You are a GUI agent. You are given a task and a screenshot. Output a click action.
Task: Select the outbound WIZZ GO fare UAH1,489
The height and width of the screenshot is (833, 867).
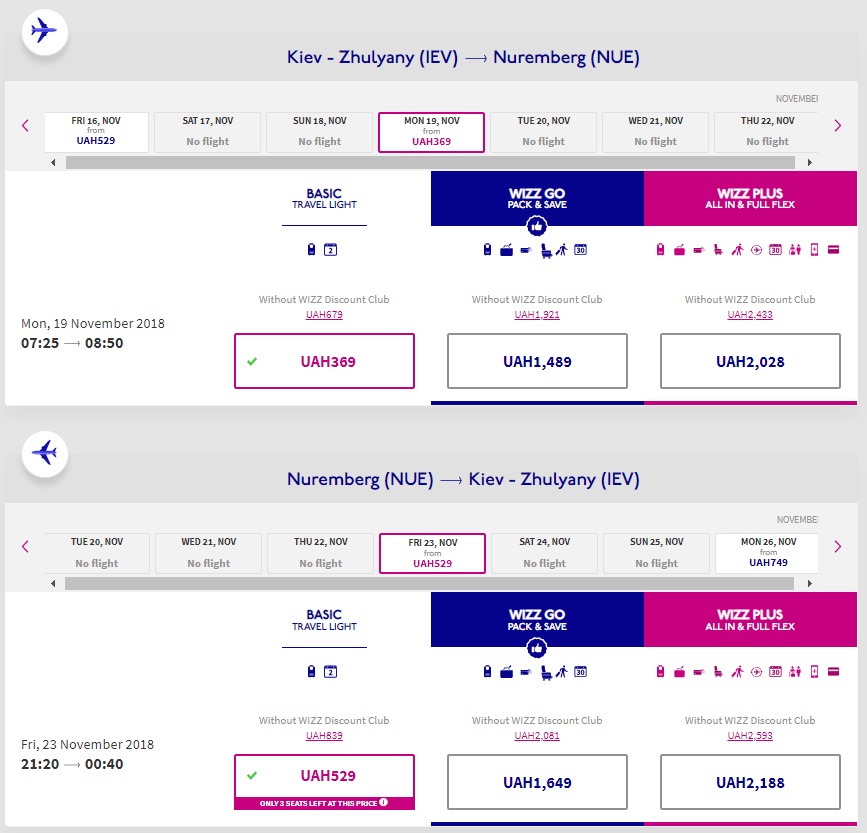pos(537,361)
